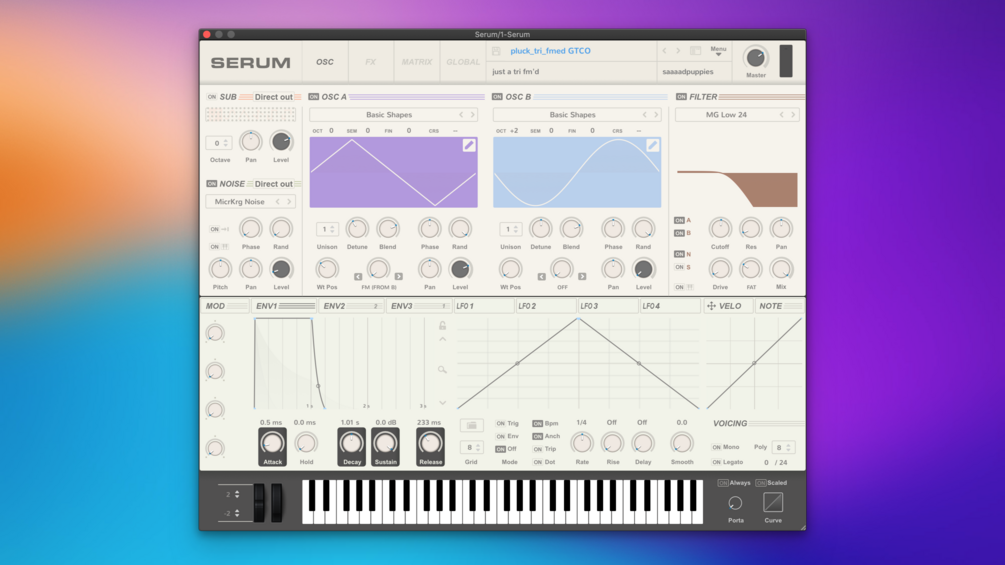
Task: Click the envelope up chevron icon
Action: click(443, 339)
